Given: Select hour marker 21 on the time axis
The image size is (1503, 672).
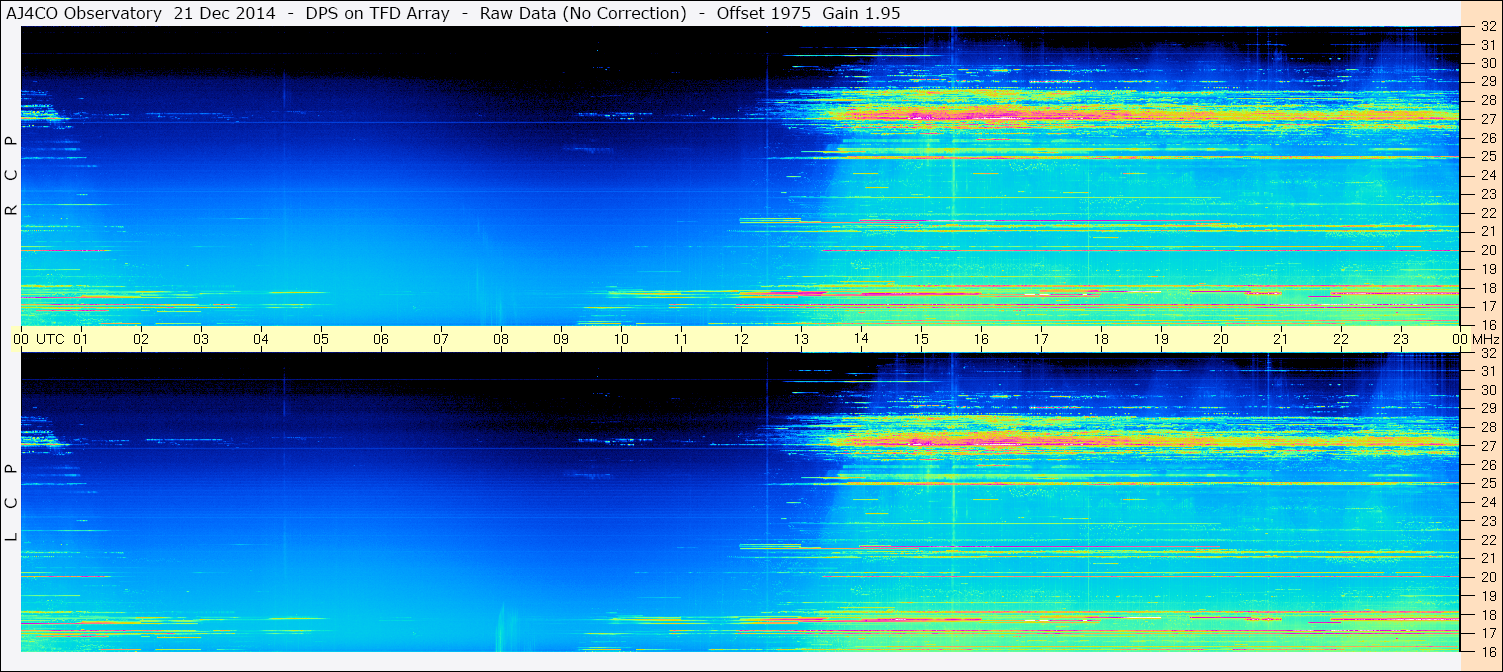Looking at the screenshot, I should [1281, 339].
